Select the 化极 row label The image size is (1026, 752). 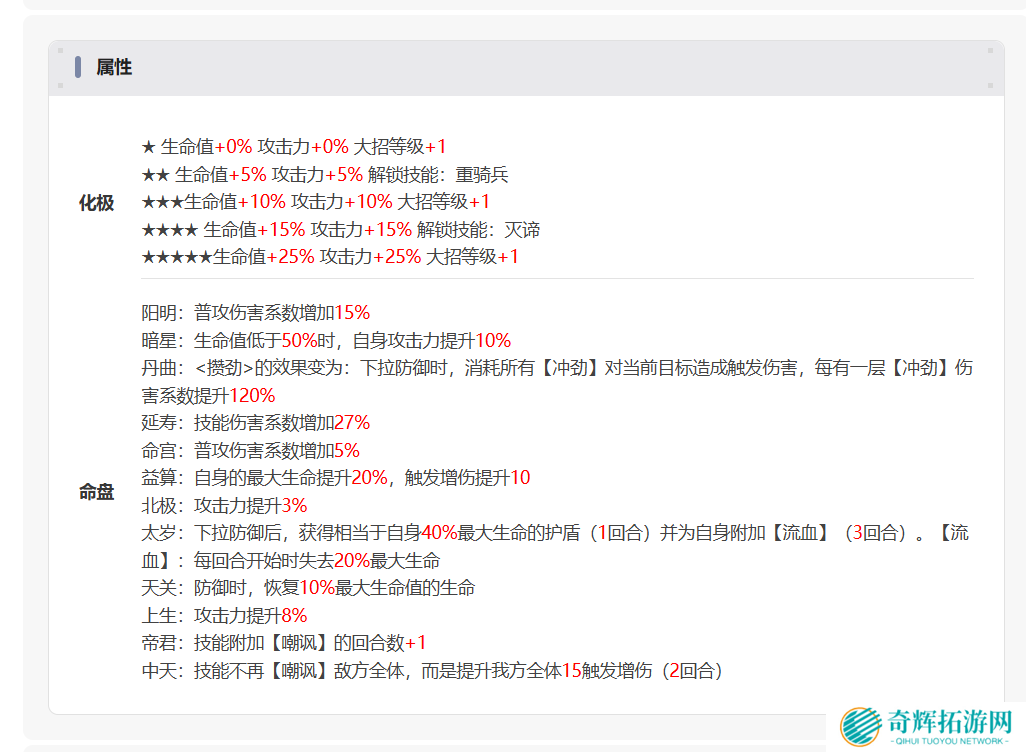coord(96,203)
